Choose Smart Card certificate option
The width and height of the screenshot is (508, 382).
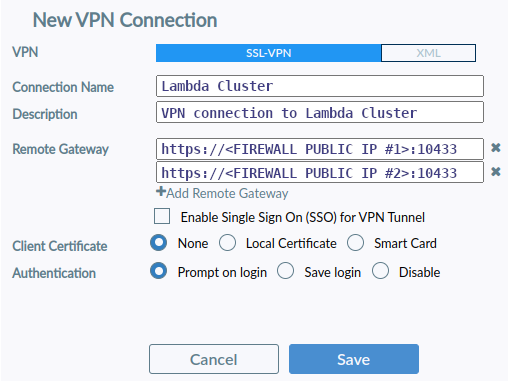tap(355, 243)
